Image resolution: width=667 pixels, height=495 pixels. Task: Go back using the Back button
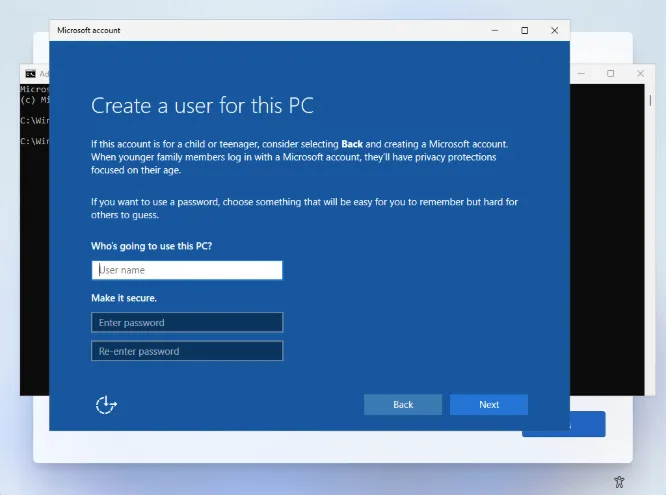(x=403, y=404)
